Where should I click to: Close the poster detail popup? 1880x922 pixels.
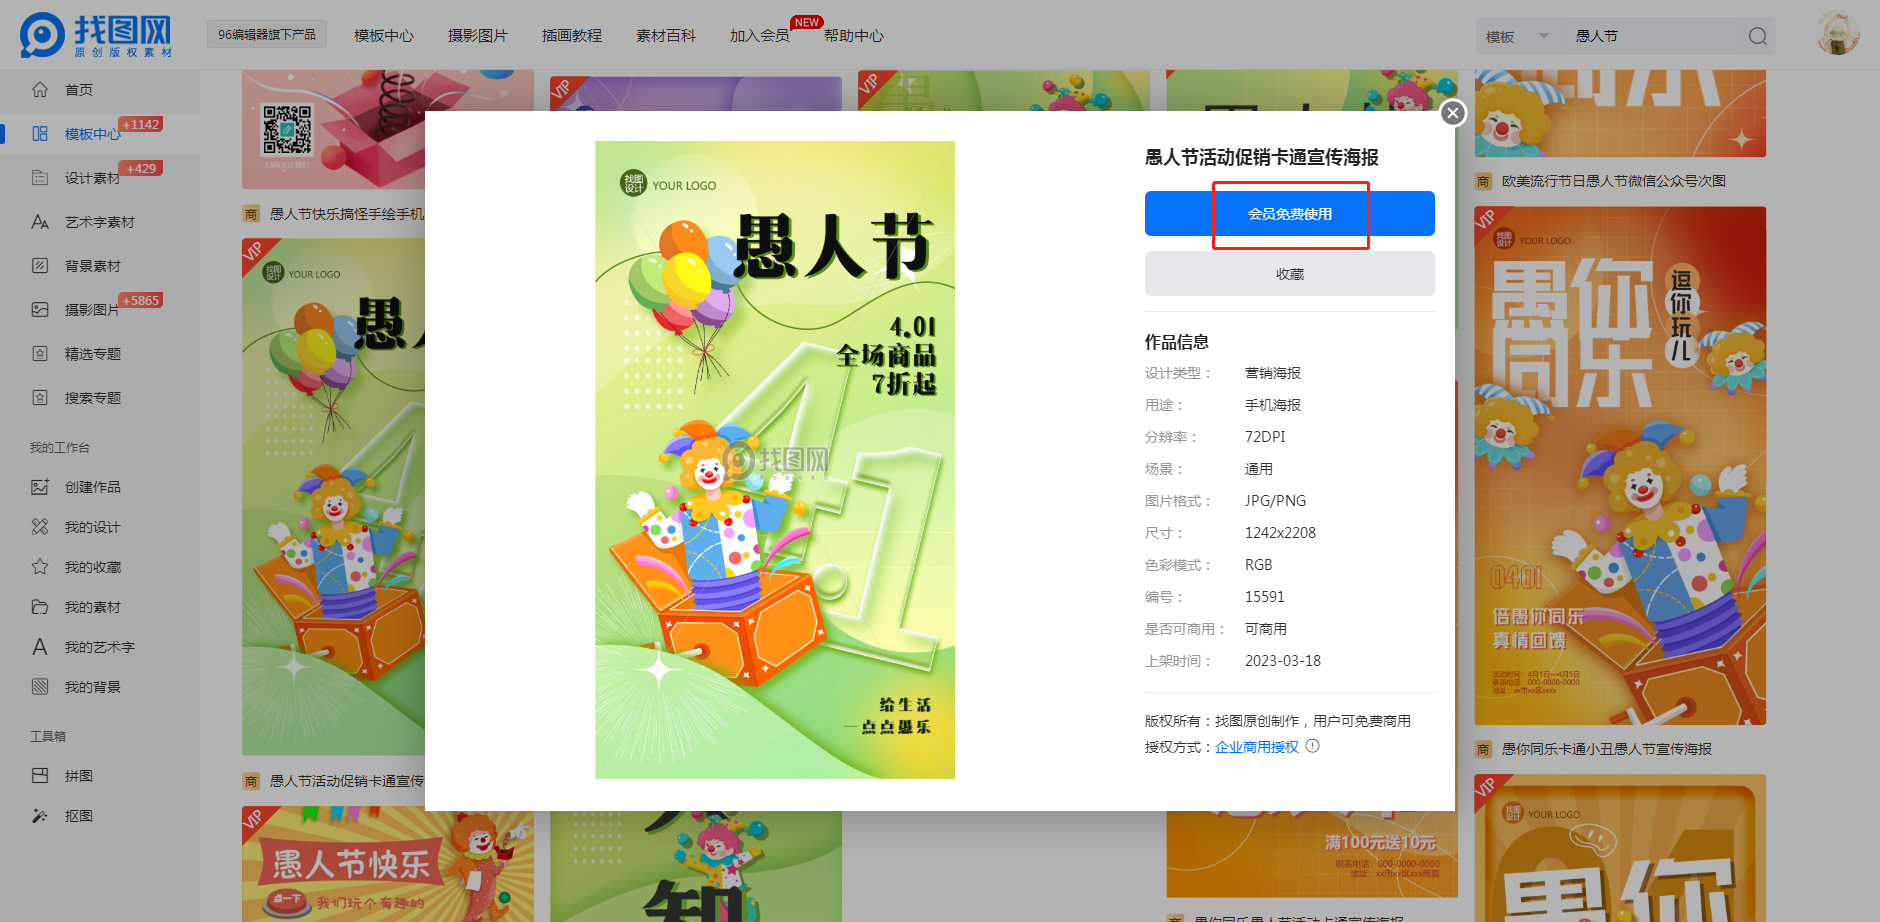(1453, 113)
